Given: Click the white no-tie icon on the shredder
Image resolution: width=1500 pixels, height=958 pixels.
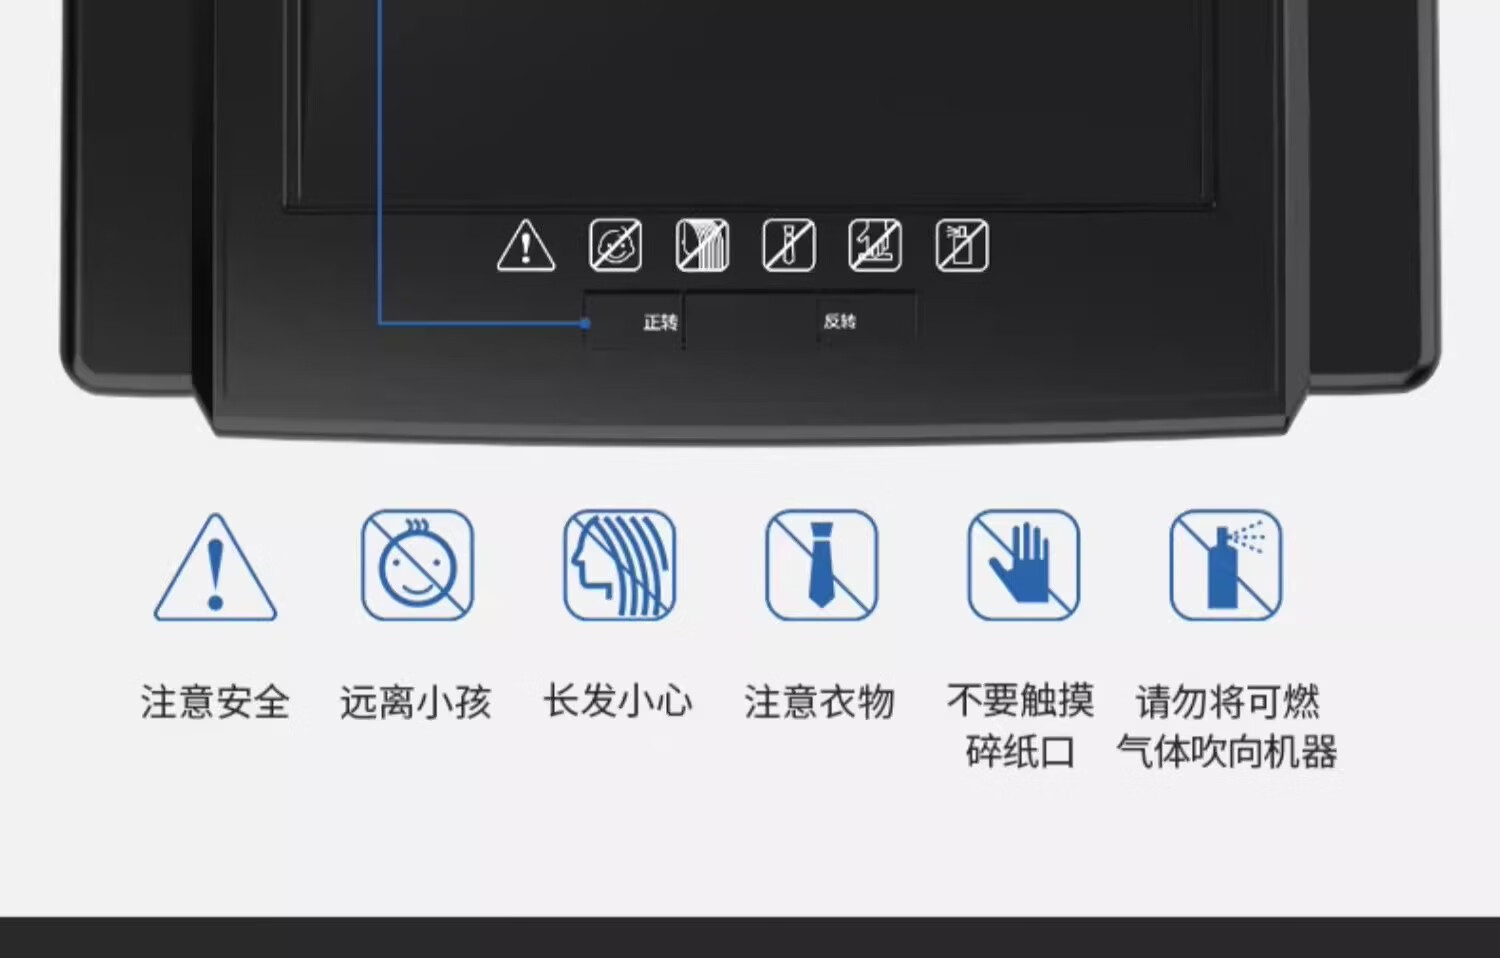Looking at the screenshot, I should tap(789, 246).
